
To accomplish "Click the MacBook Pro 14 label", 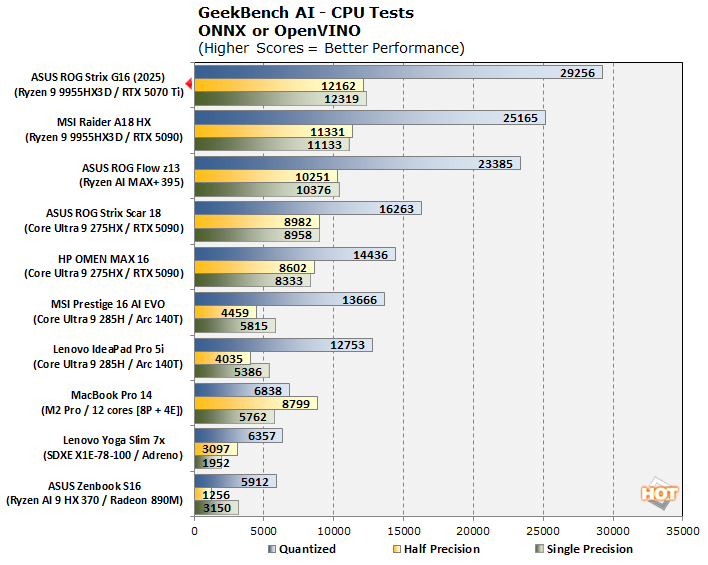I will click(x=112, y=395).
